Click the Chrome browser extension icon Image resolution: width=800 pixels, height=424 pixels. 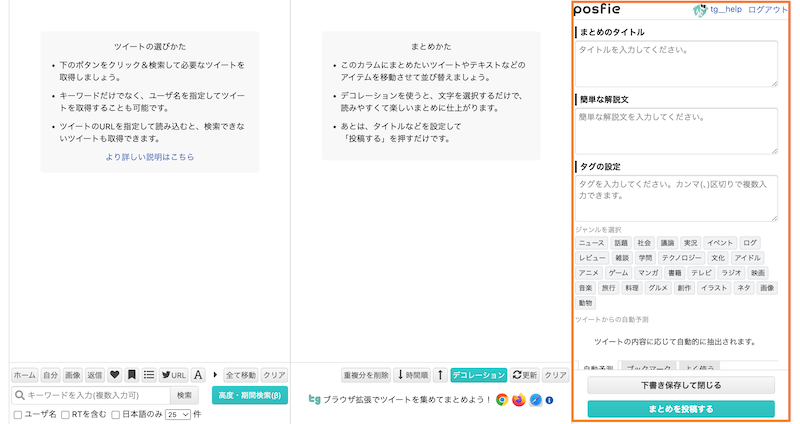click(501, 400)
